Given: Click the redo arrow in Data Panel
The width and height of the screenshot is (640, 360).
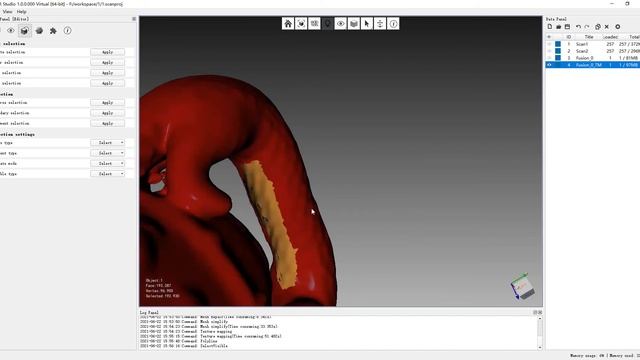Looking at the screenshot, I should [x=587, y=27].
